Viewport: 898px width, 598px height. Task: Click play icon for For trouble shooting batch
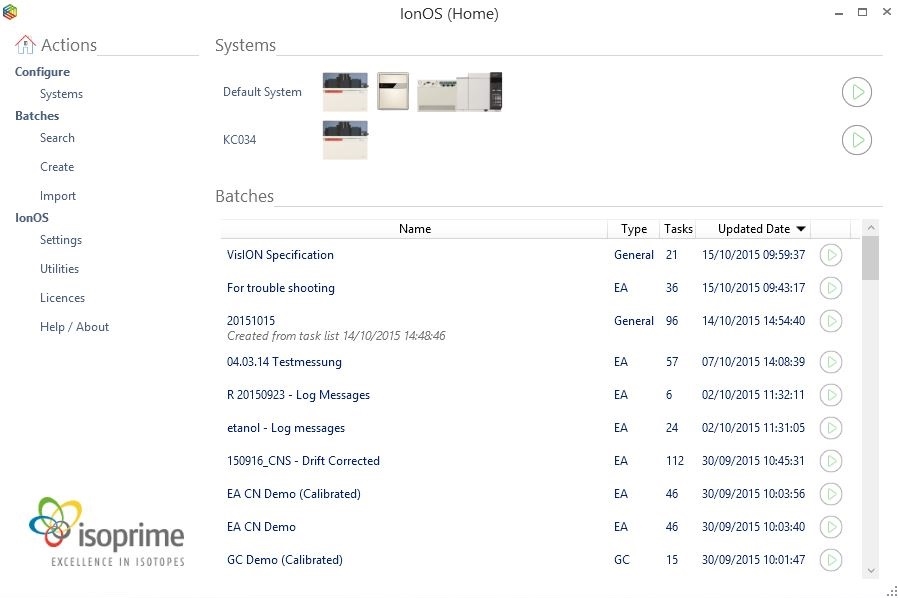(830, 288)
